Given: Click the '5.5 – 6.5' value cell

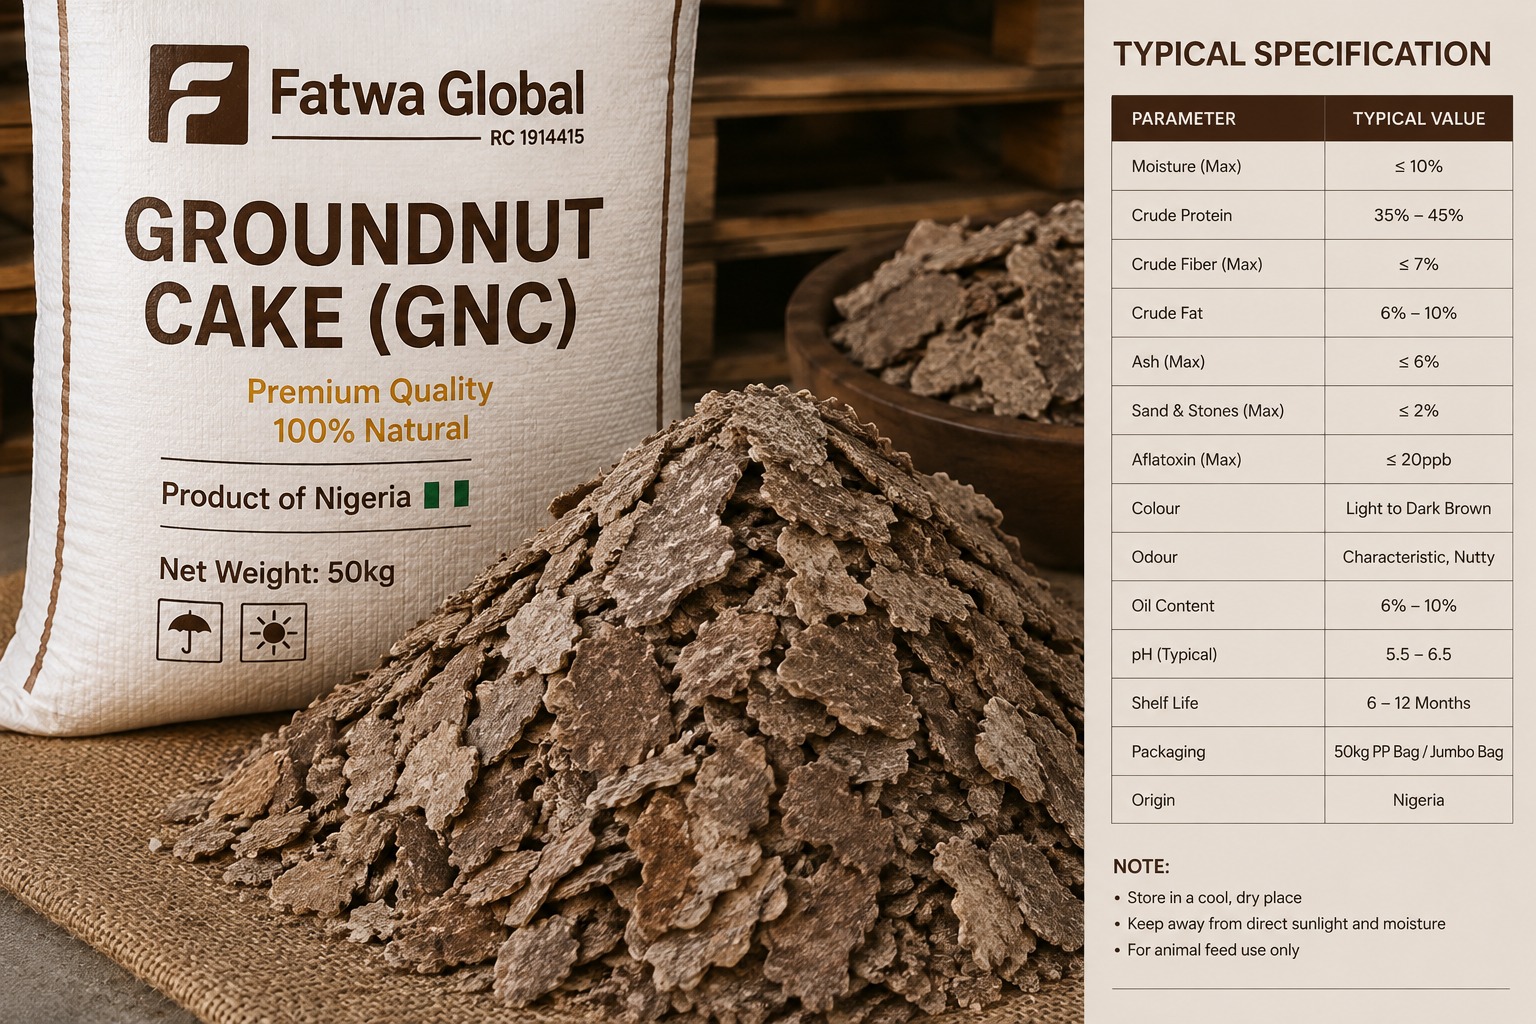Looking at the screenshot, I should pyautogui.click(x=1418, y=655).
